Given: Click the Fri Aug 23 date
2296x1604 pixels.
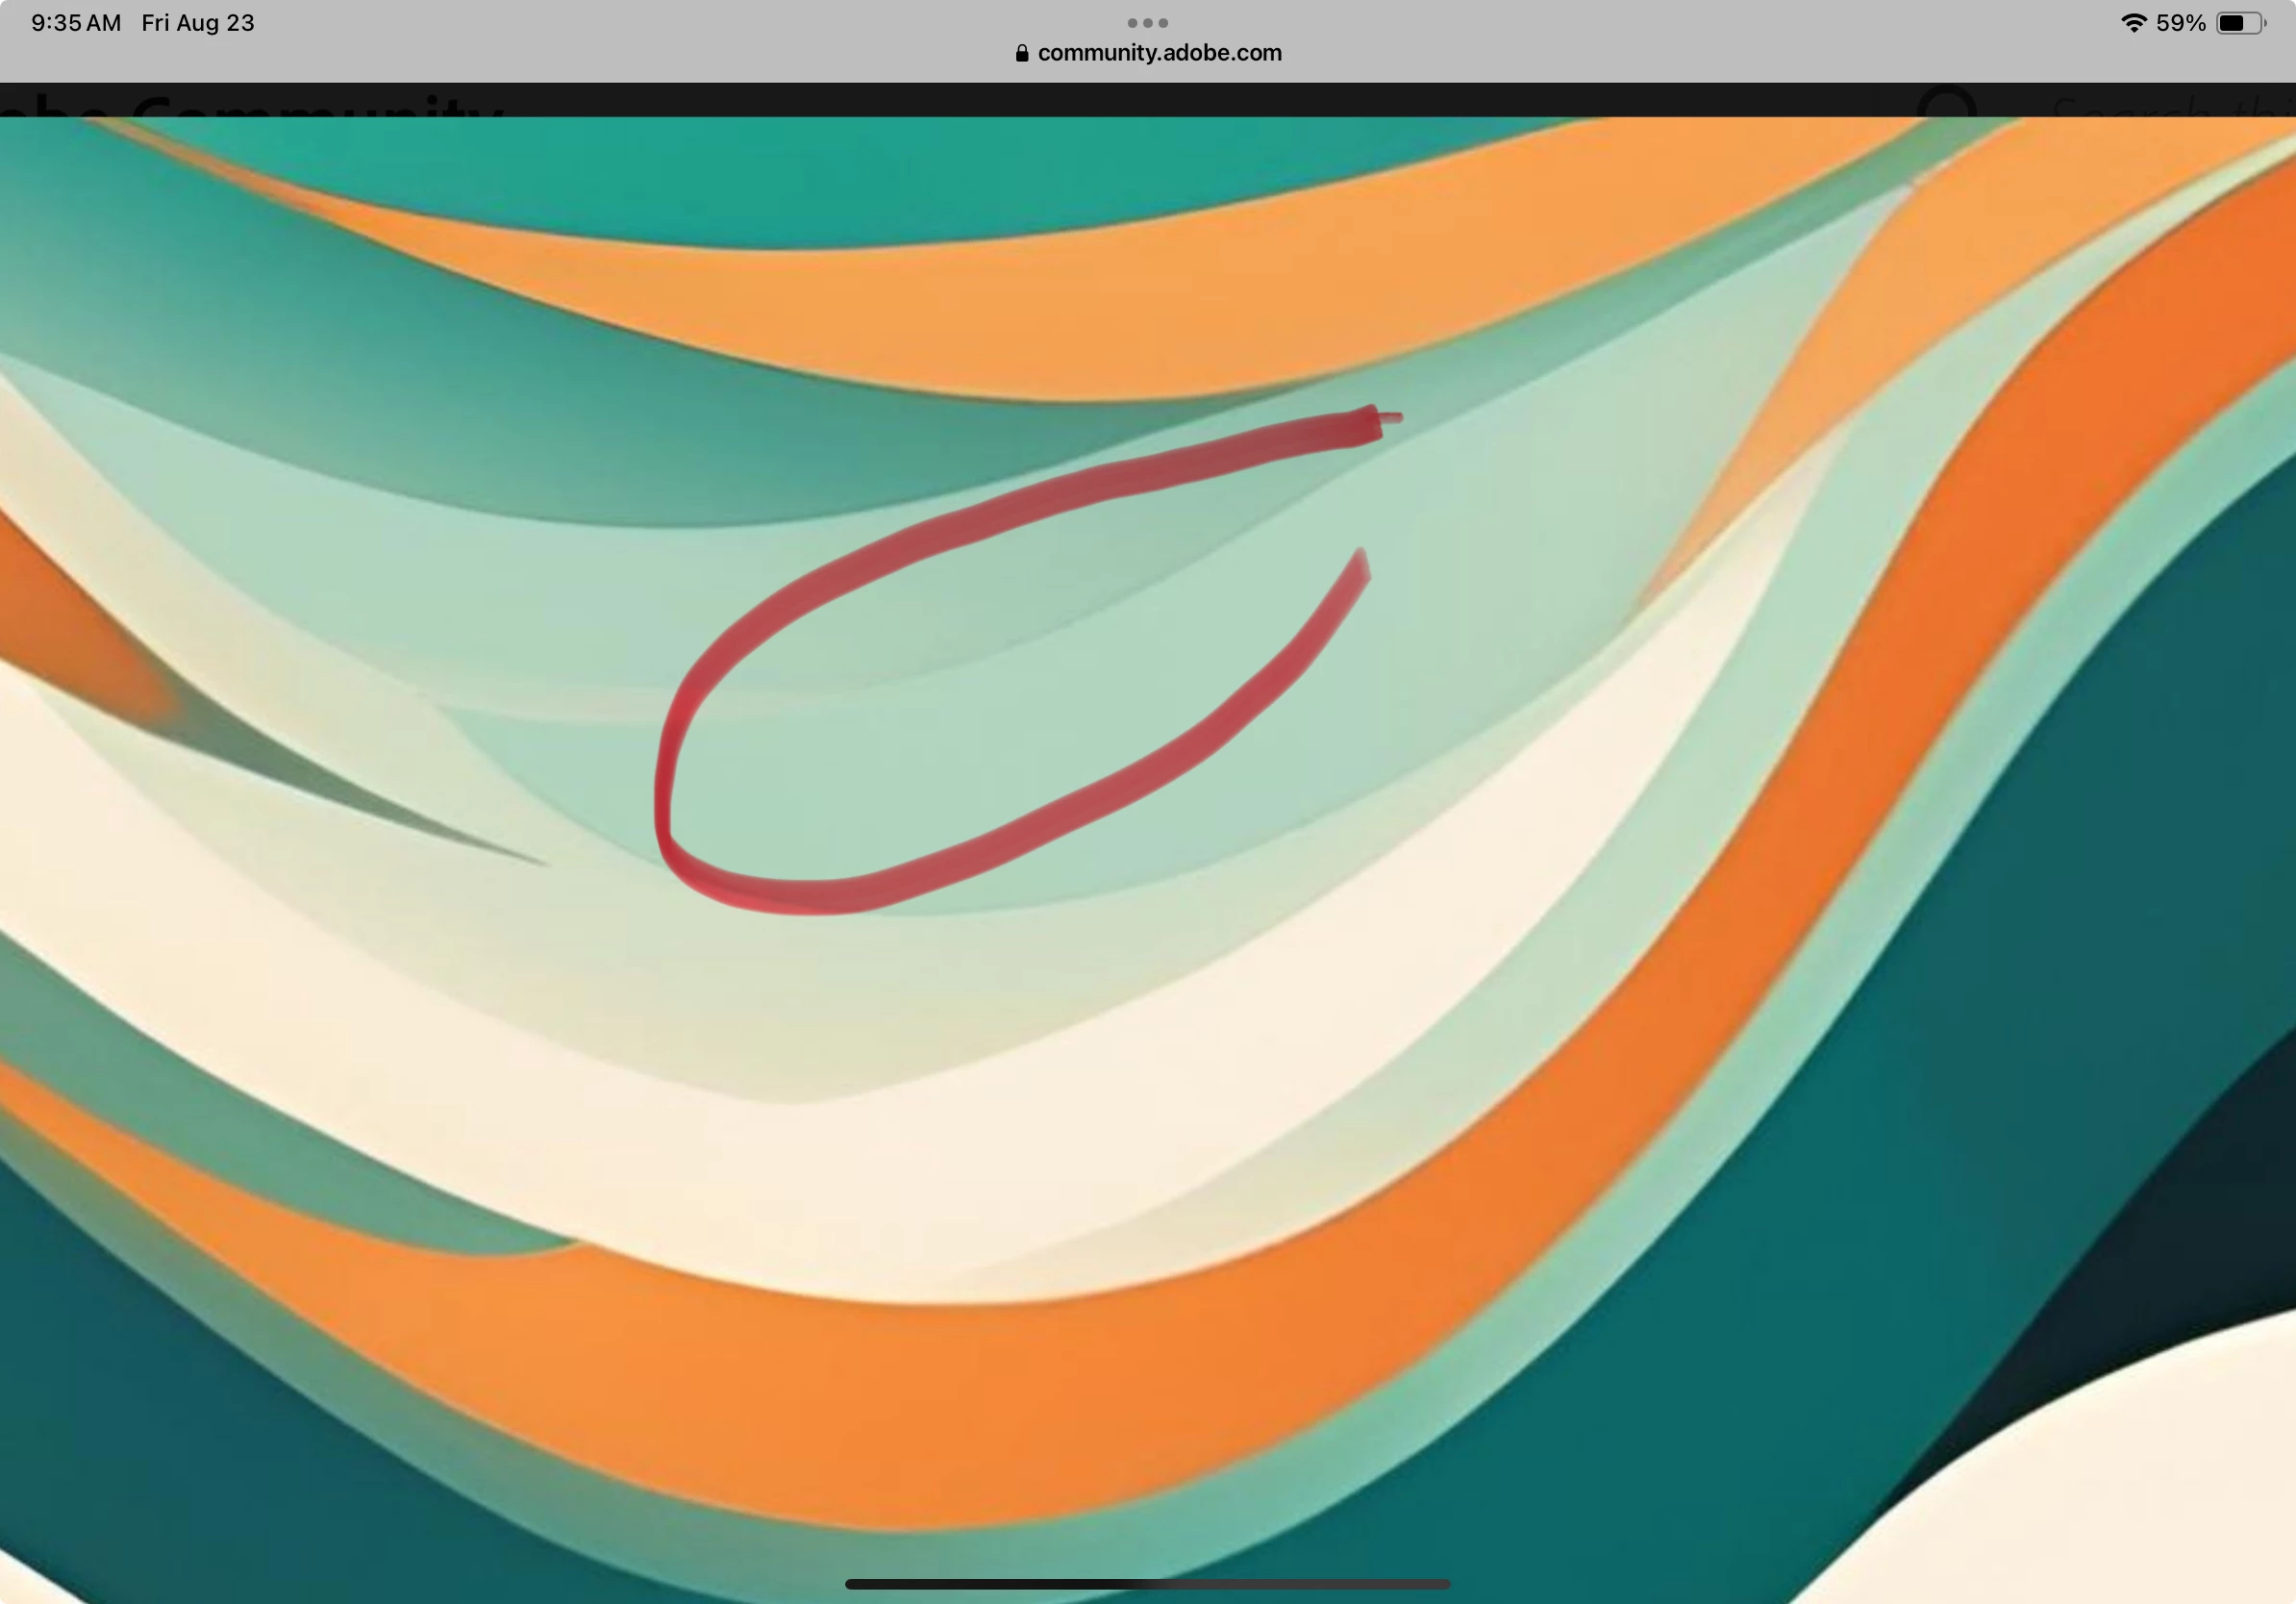Looking at the screenshot, I should tap(198, 23).
